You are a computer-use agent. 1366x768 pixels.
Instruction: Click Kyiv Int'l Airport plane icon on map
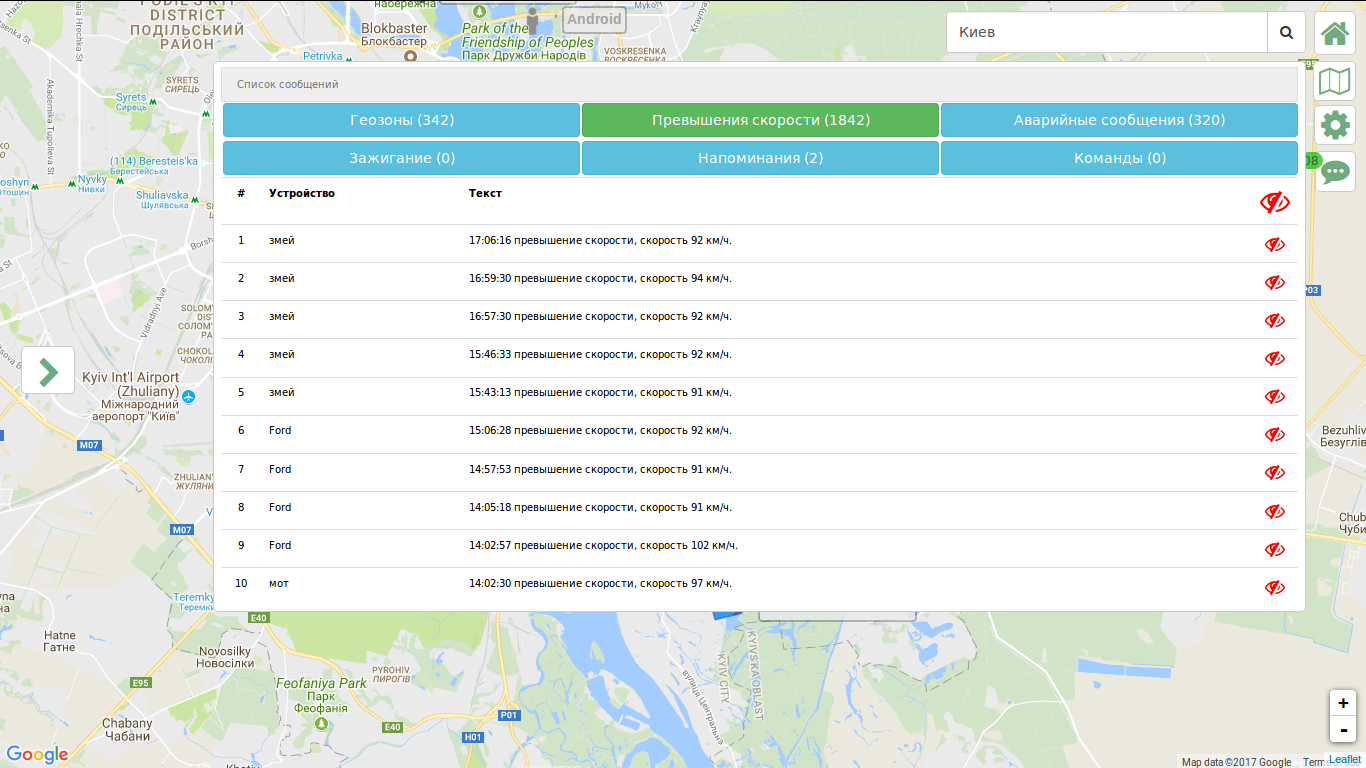(189, 397)
